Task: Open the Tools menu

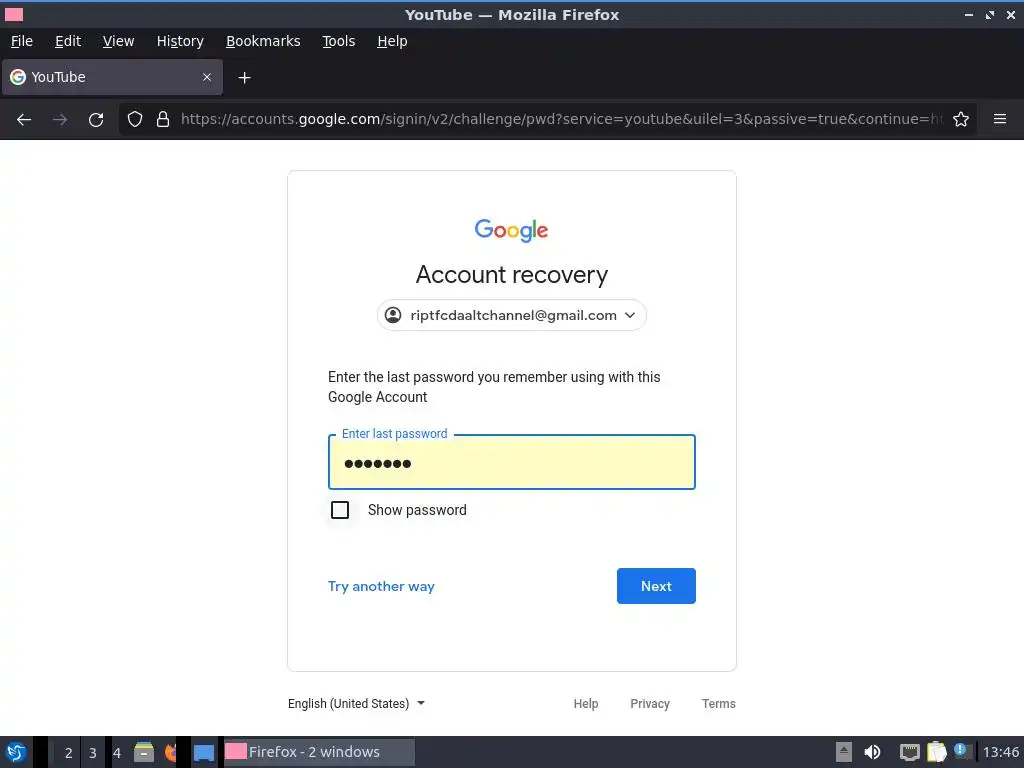Action: coord(338,41)
